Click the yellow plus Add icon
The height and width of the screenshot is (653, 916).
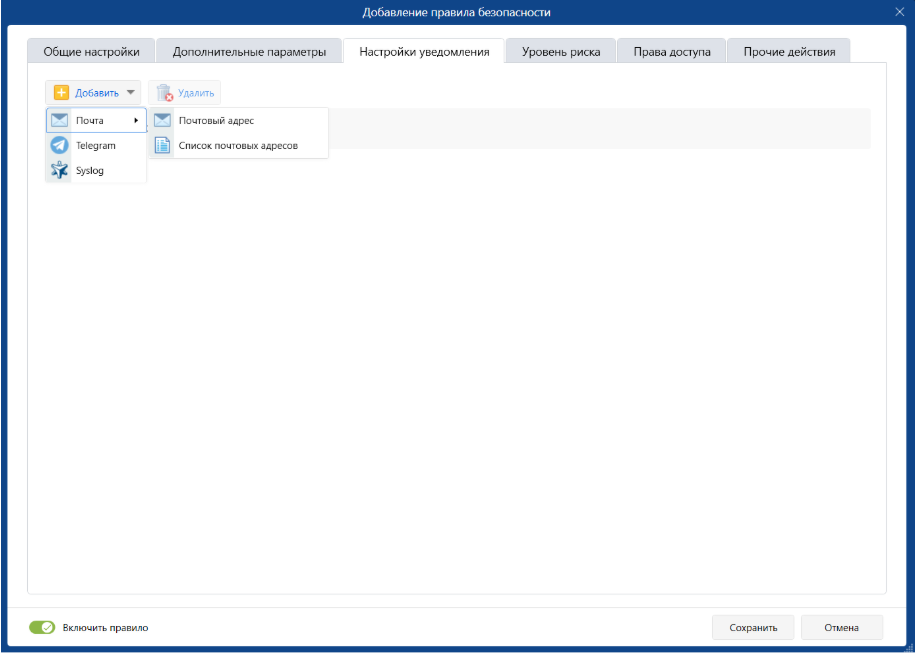[61, 93]
